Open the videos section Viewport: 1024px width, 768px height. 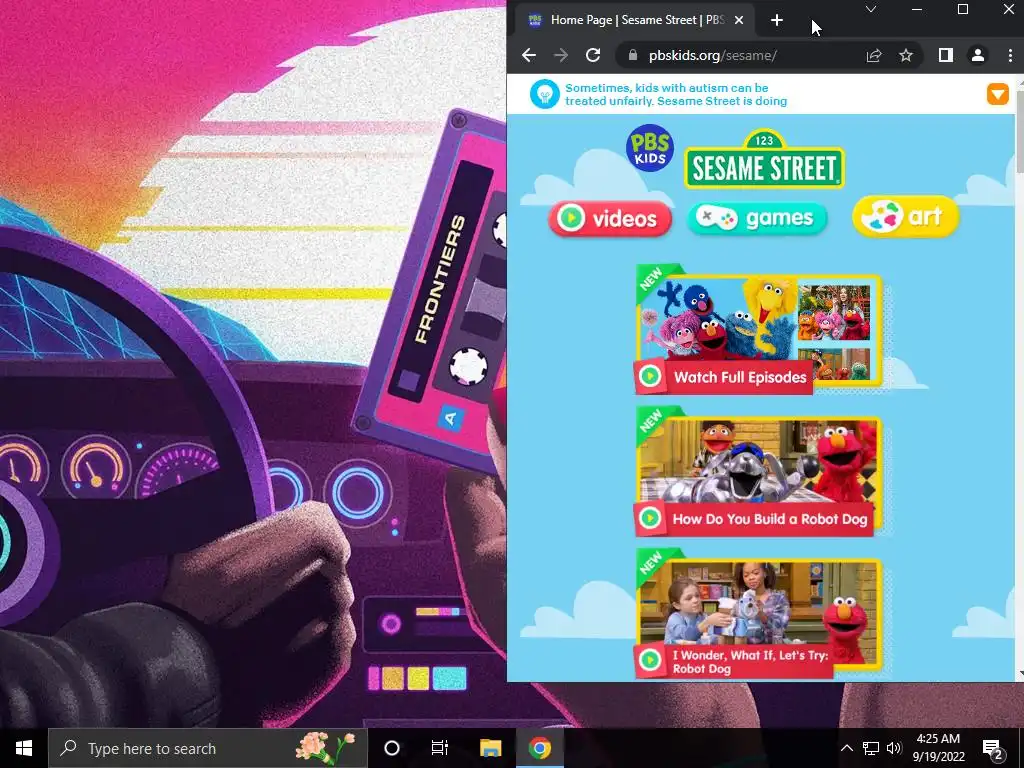coord(610,217)
